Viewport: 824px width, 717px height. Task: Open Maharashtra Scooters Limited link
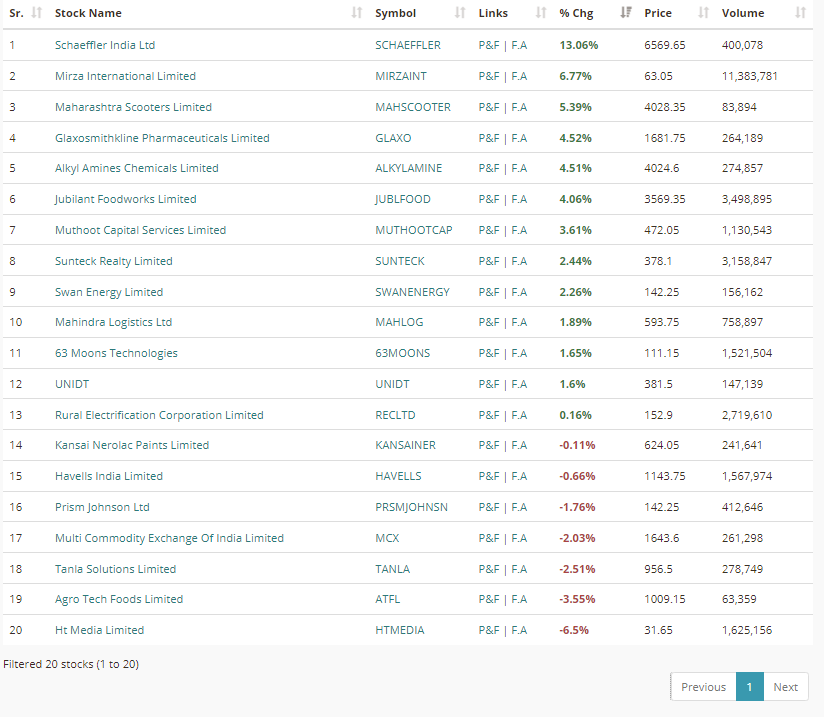pyautogui.click(x=133, y=107)
